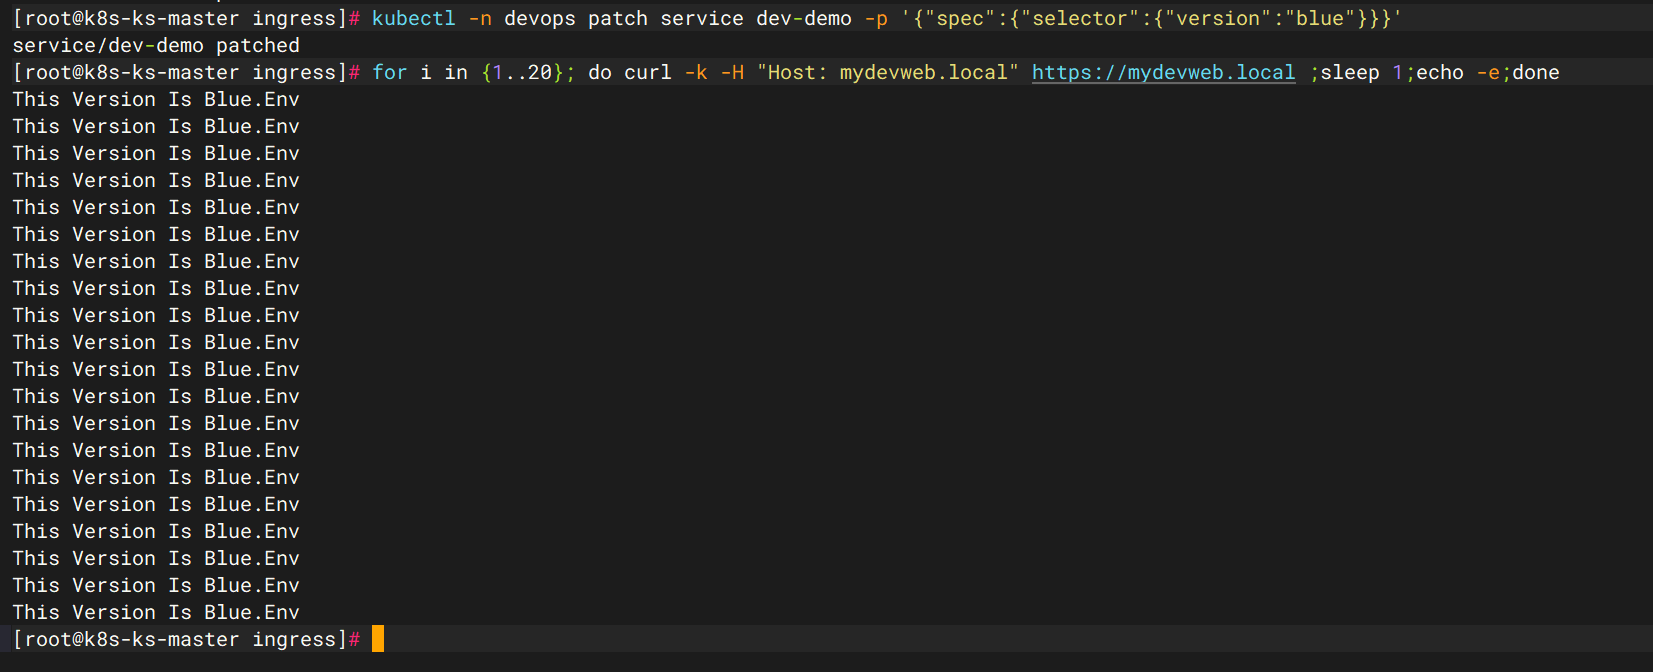Click the "for" keyword in loop command
The width and height of the screenshot is (1653, 672).
tap(389, 73)
